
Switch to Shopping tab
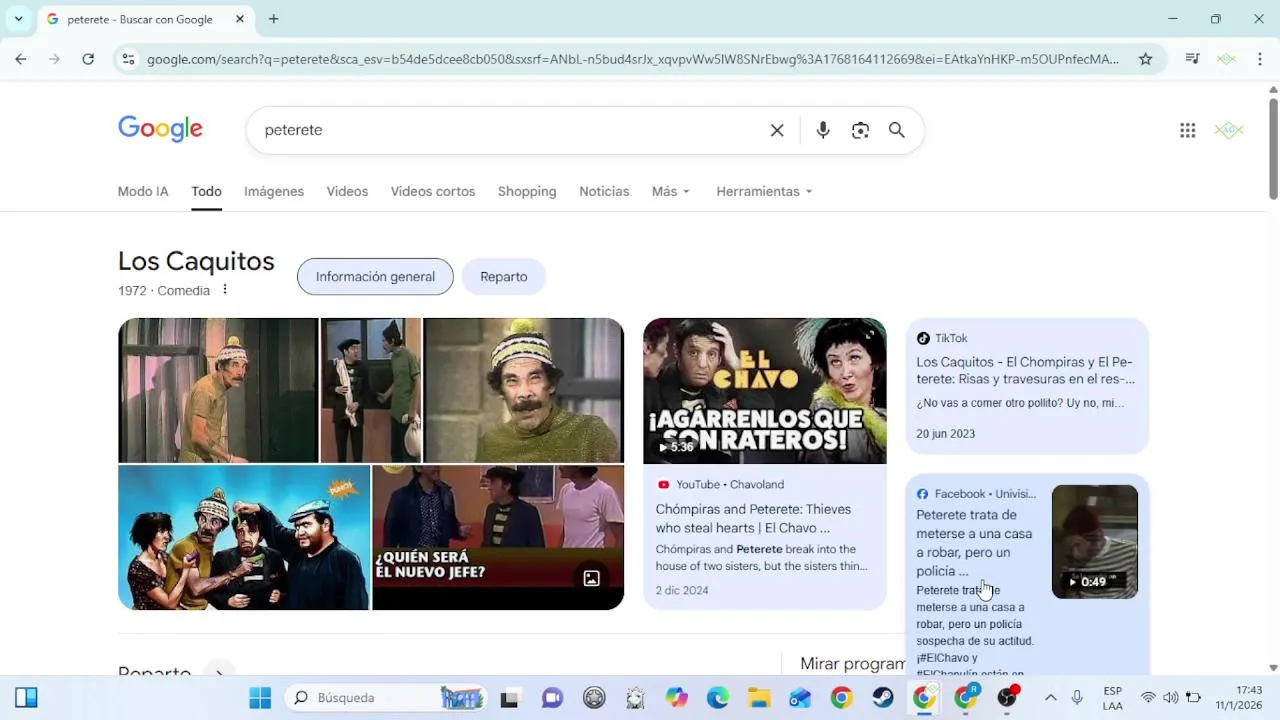(x=527, y=191)
